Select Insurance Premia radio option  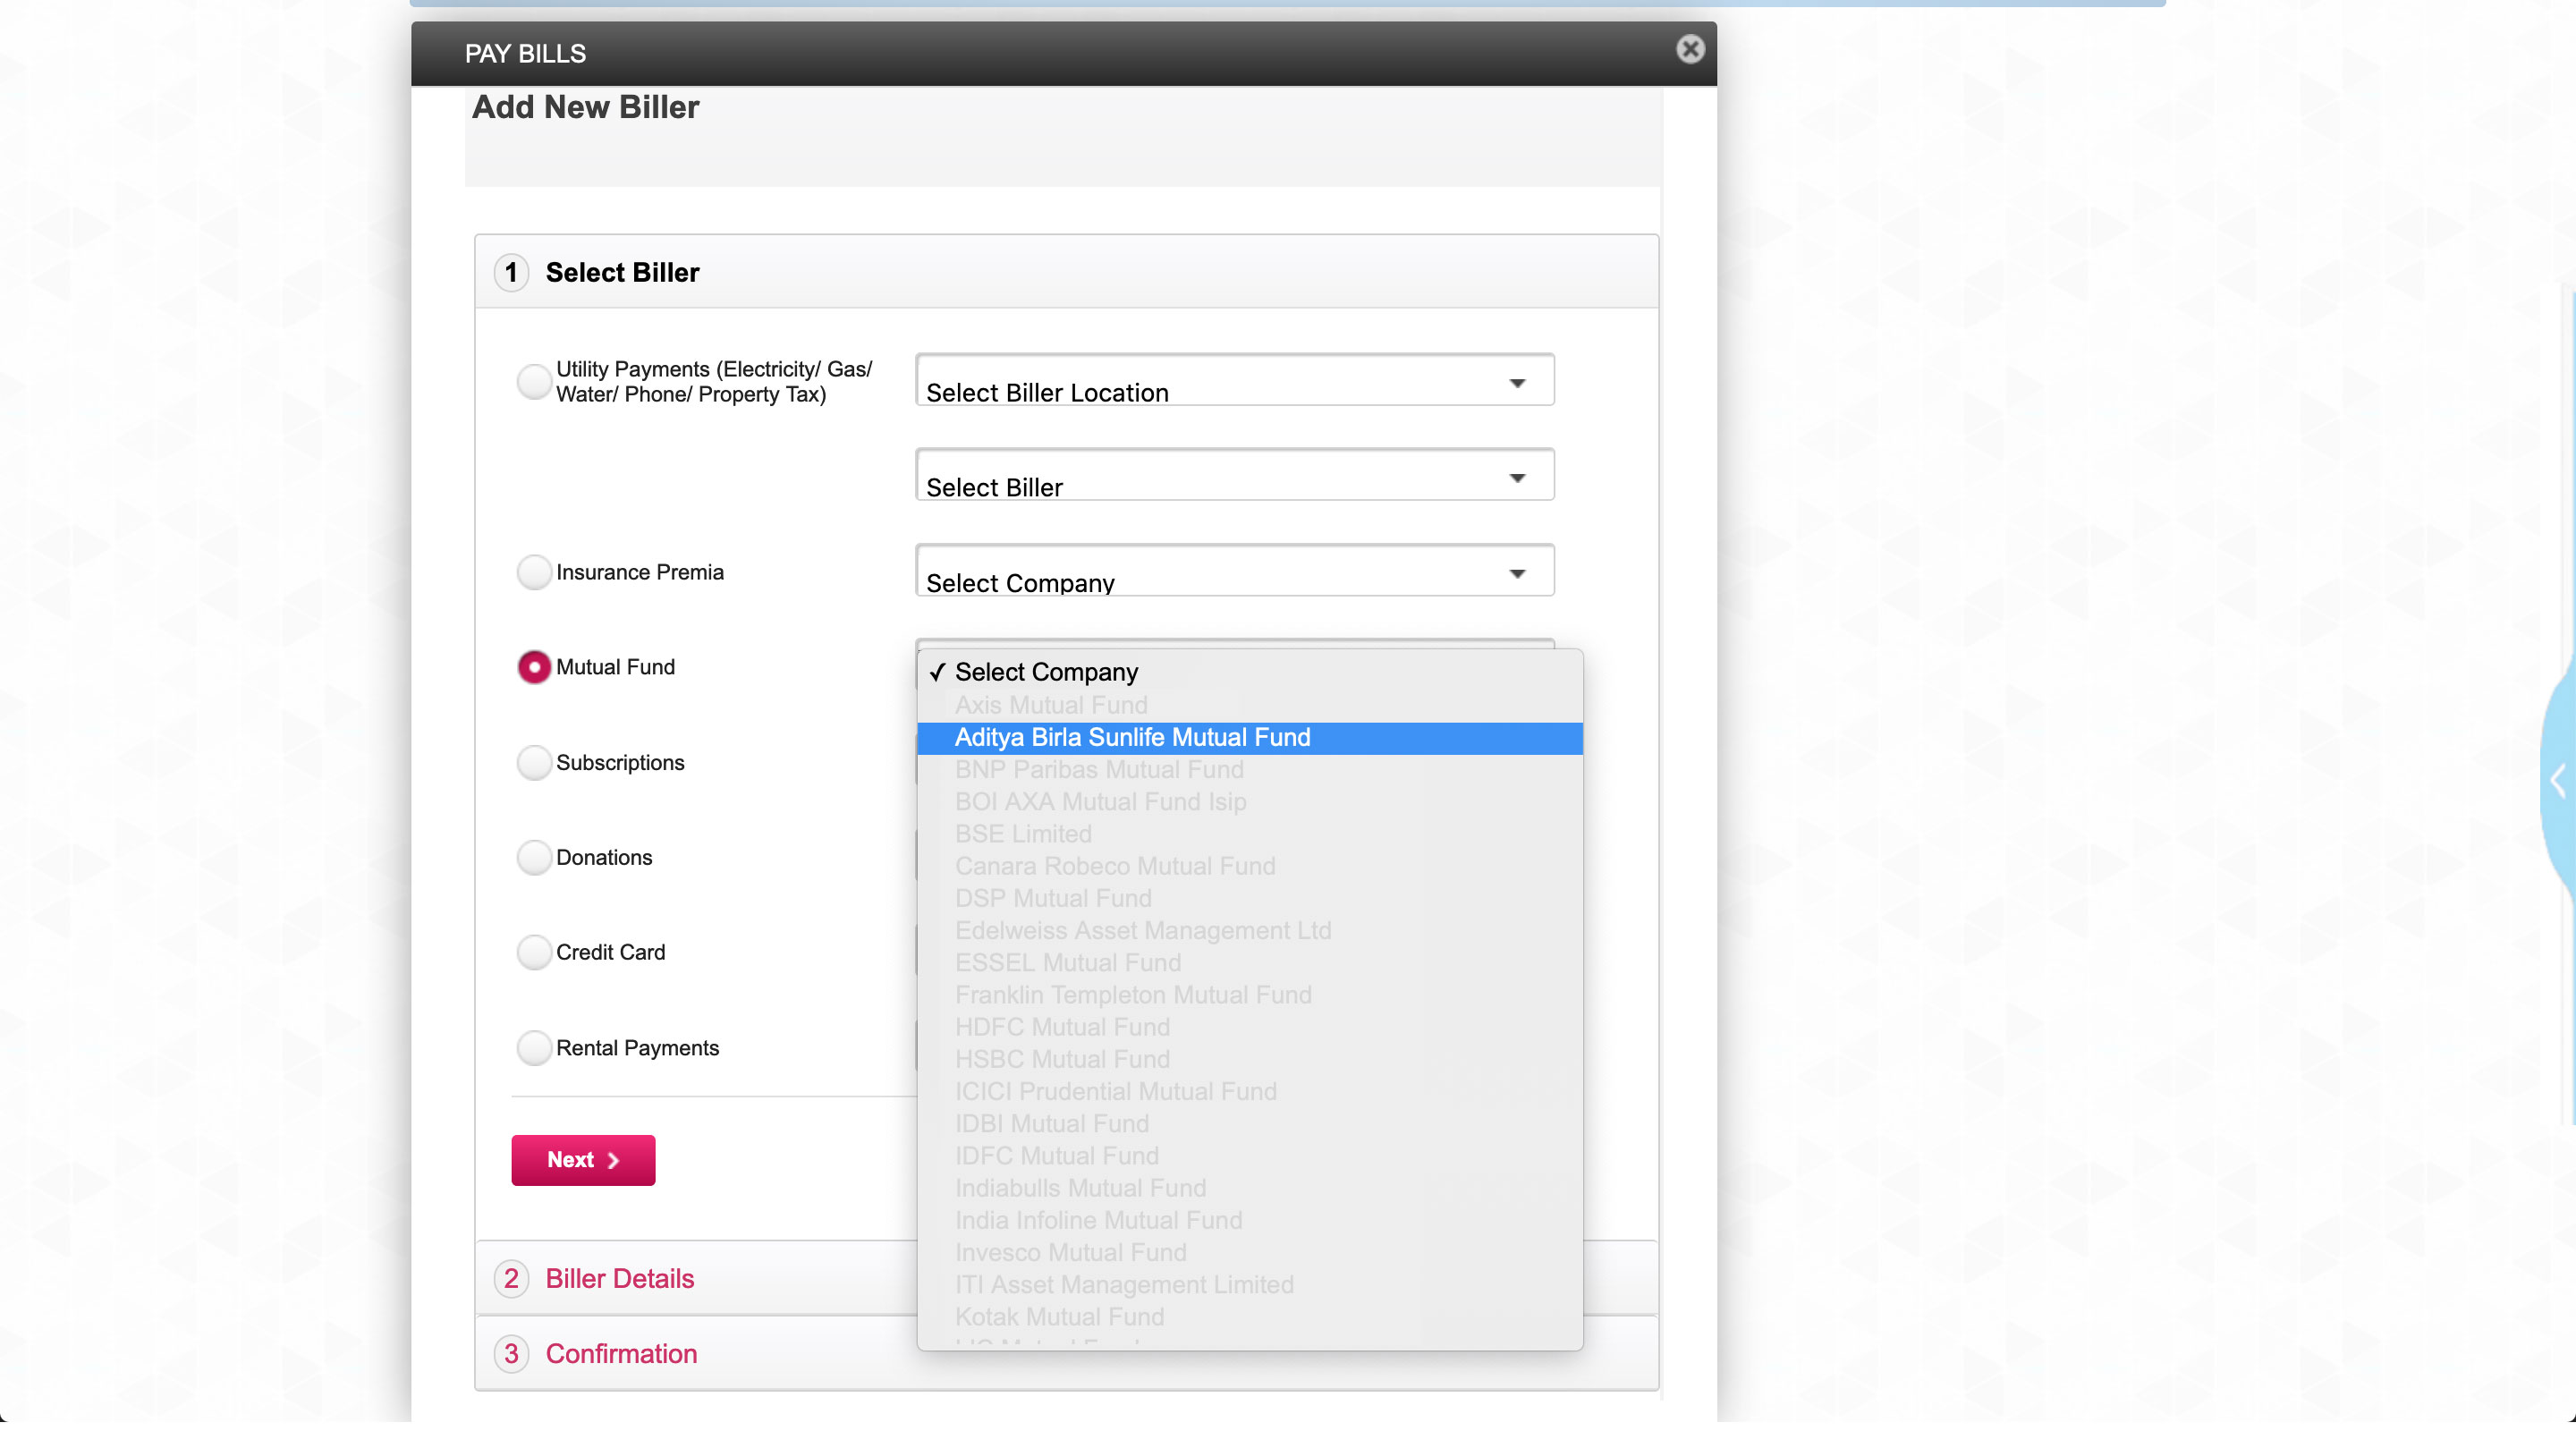[533, 572]
